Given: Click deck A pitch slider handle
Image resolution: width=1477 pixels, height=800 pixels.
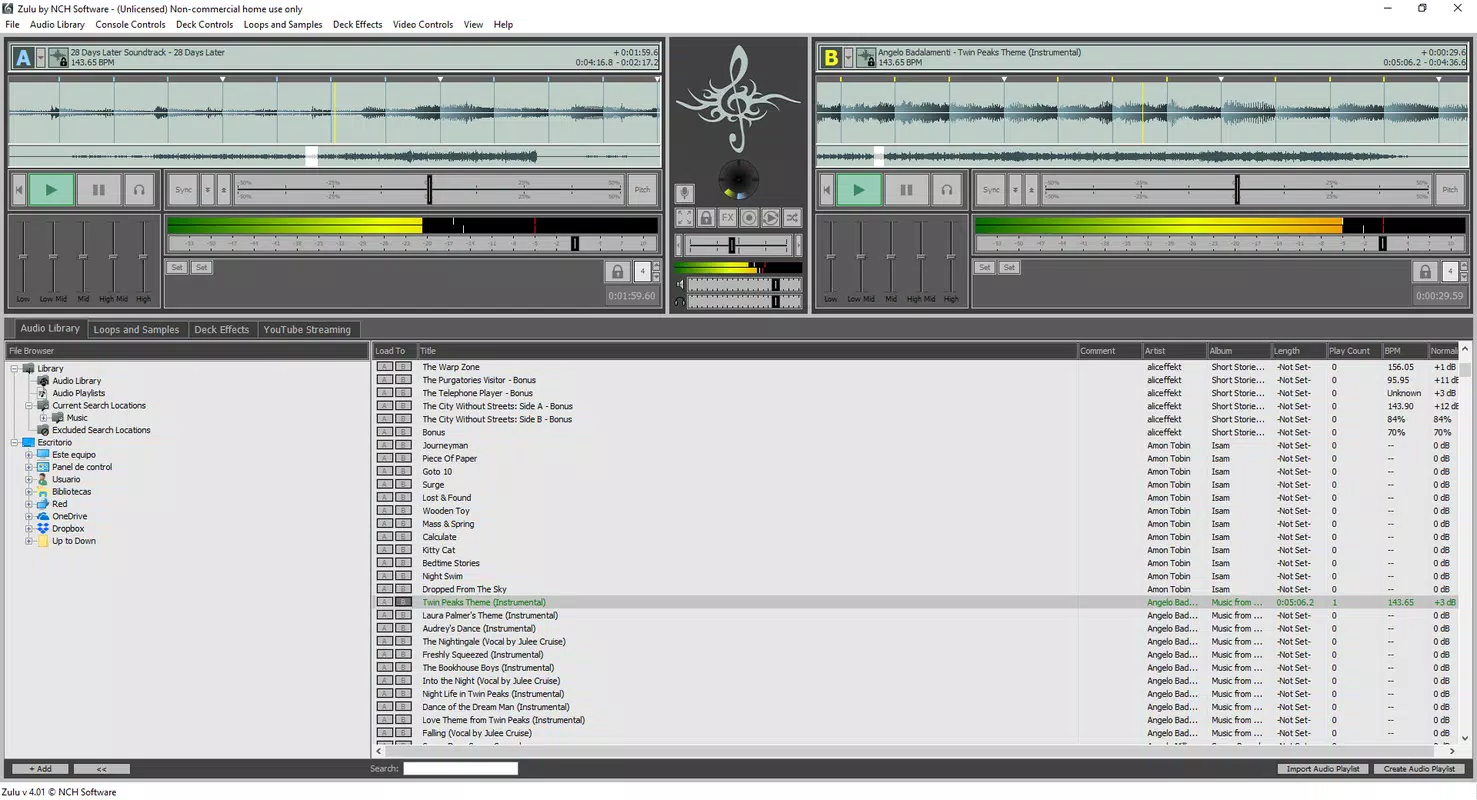Looking at the screenshot, I should (429, 189).
